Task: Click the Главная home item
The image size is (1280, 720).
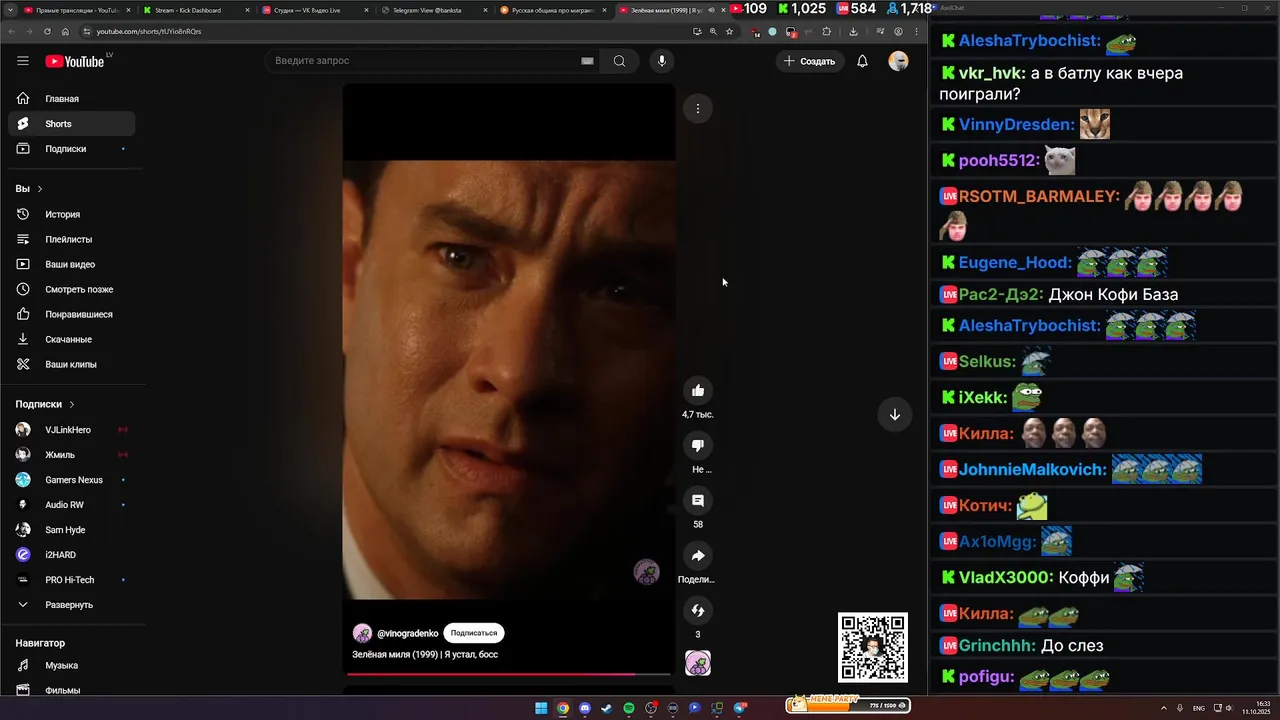Action: [x=71, y=99]
